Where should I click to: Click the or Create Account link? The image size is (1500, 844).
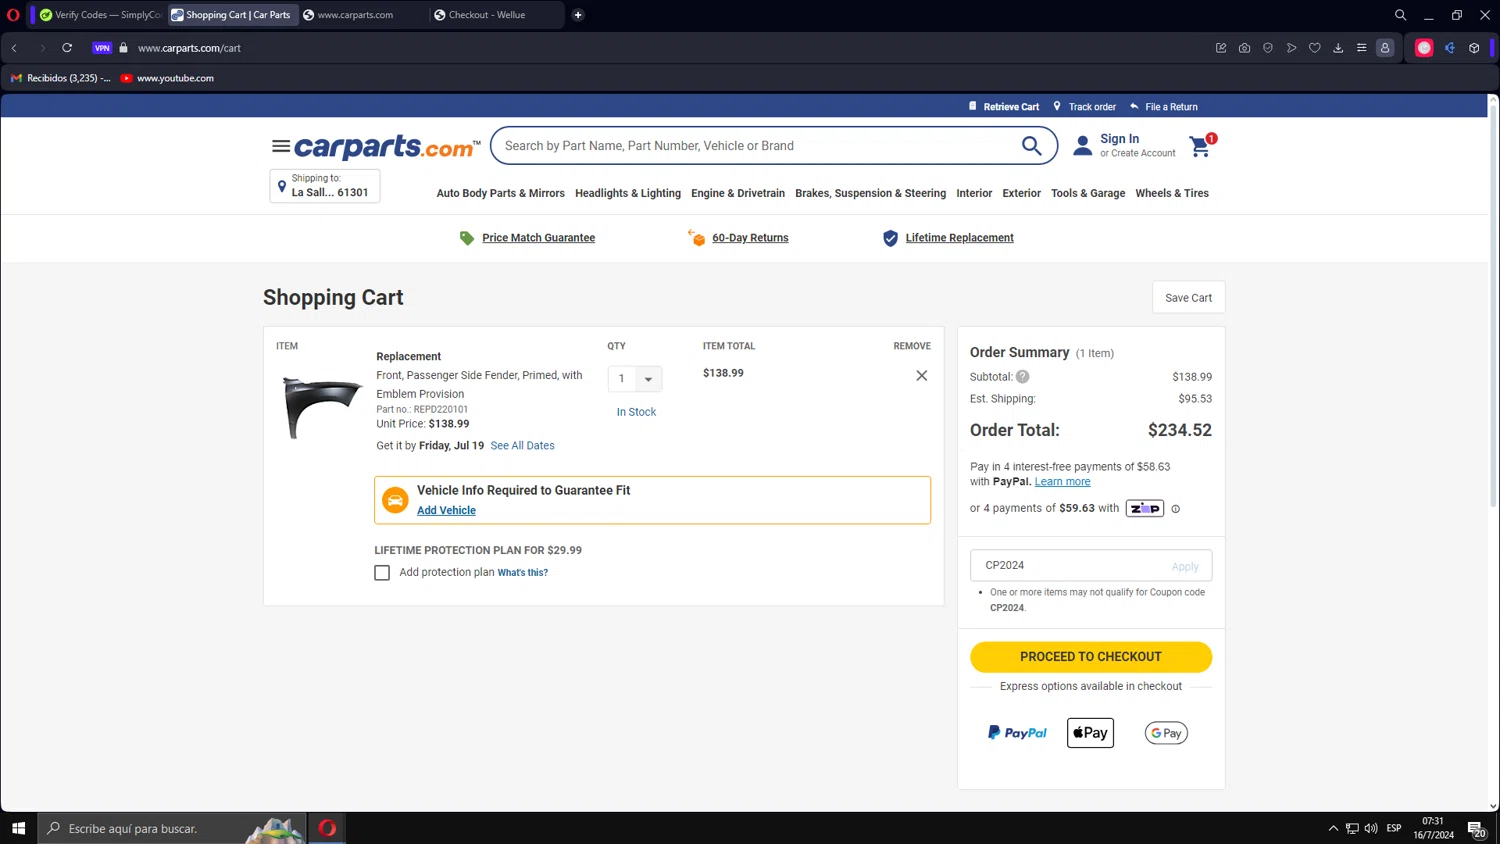(1138, 154)
